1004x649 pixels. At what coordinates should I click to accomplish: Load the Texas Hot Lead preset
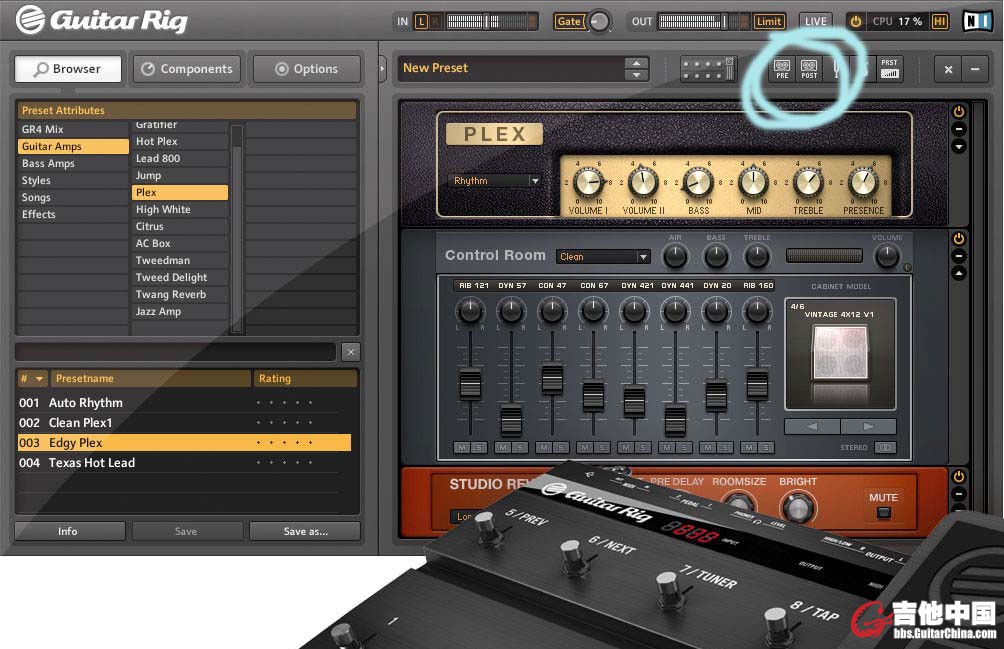[184, 462]
